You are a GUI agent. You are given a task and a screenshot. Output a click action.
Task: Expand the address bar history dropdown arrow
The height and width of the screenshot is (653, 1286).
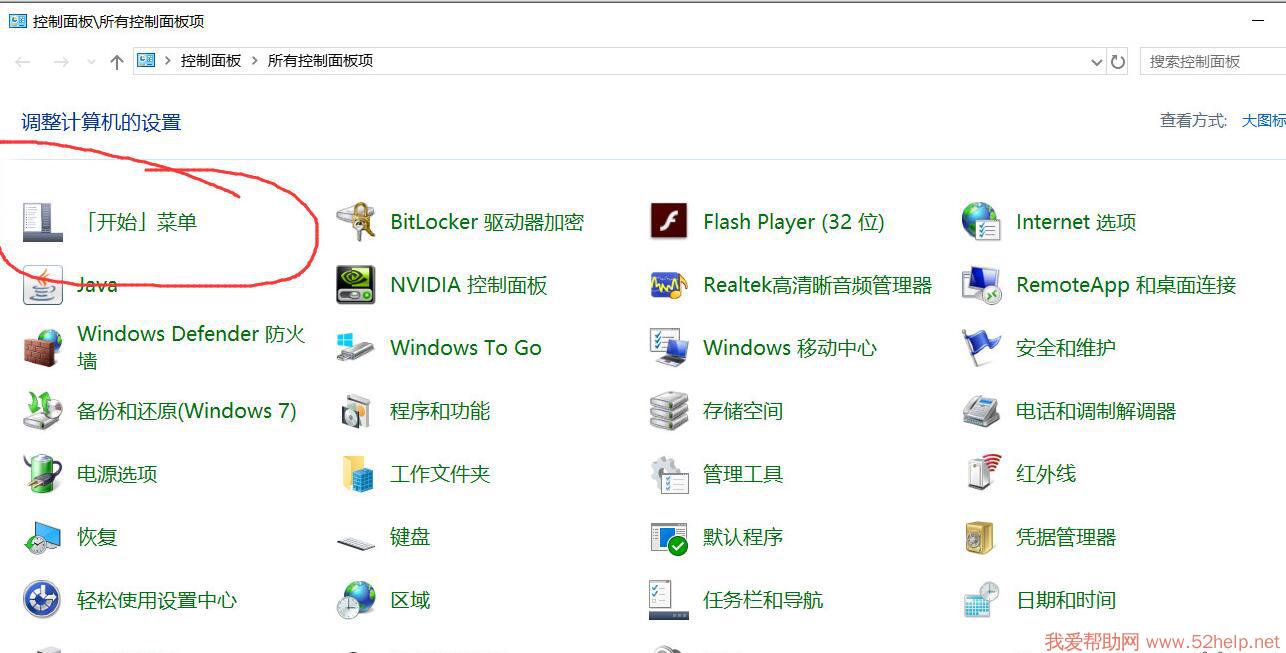click(1096, 62)
